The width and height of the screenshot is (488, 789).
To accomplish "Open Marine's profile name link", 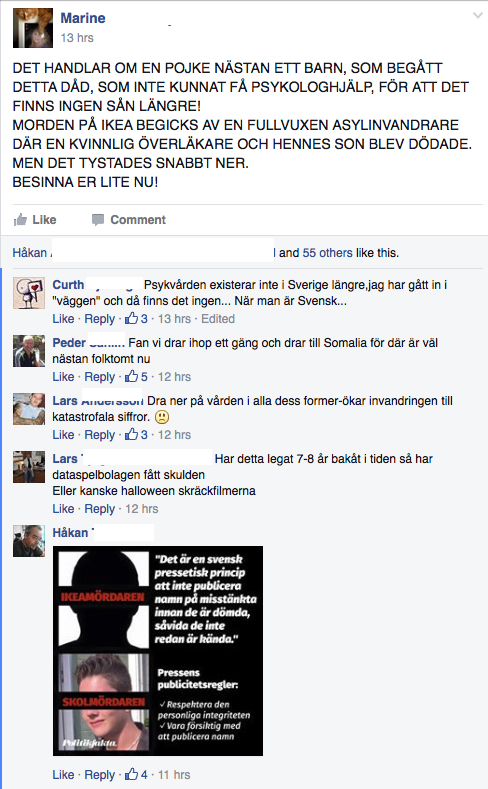I will tap(83, 18).
